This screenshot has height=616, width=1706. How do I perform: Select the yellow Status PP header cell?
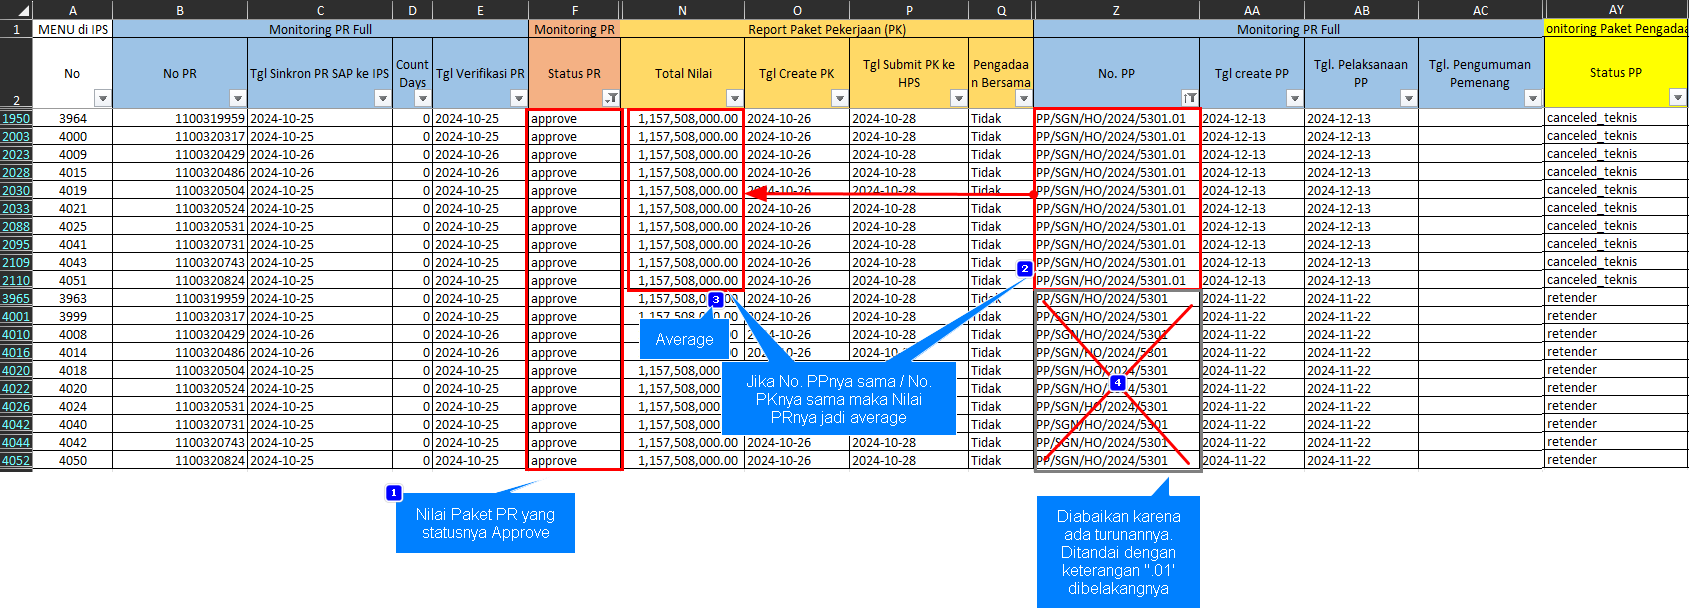tap(1615, 72)
